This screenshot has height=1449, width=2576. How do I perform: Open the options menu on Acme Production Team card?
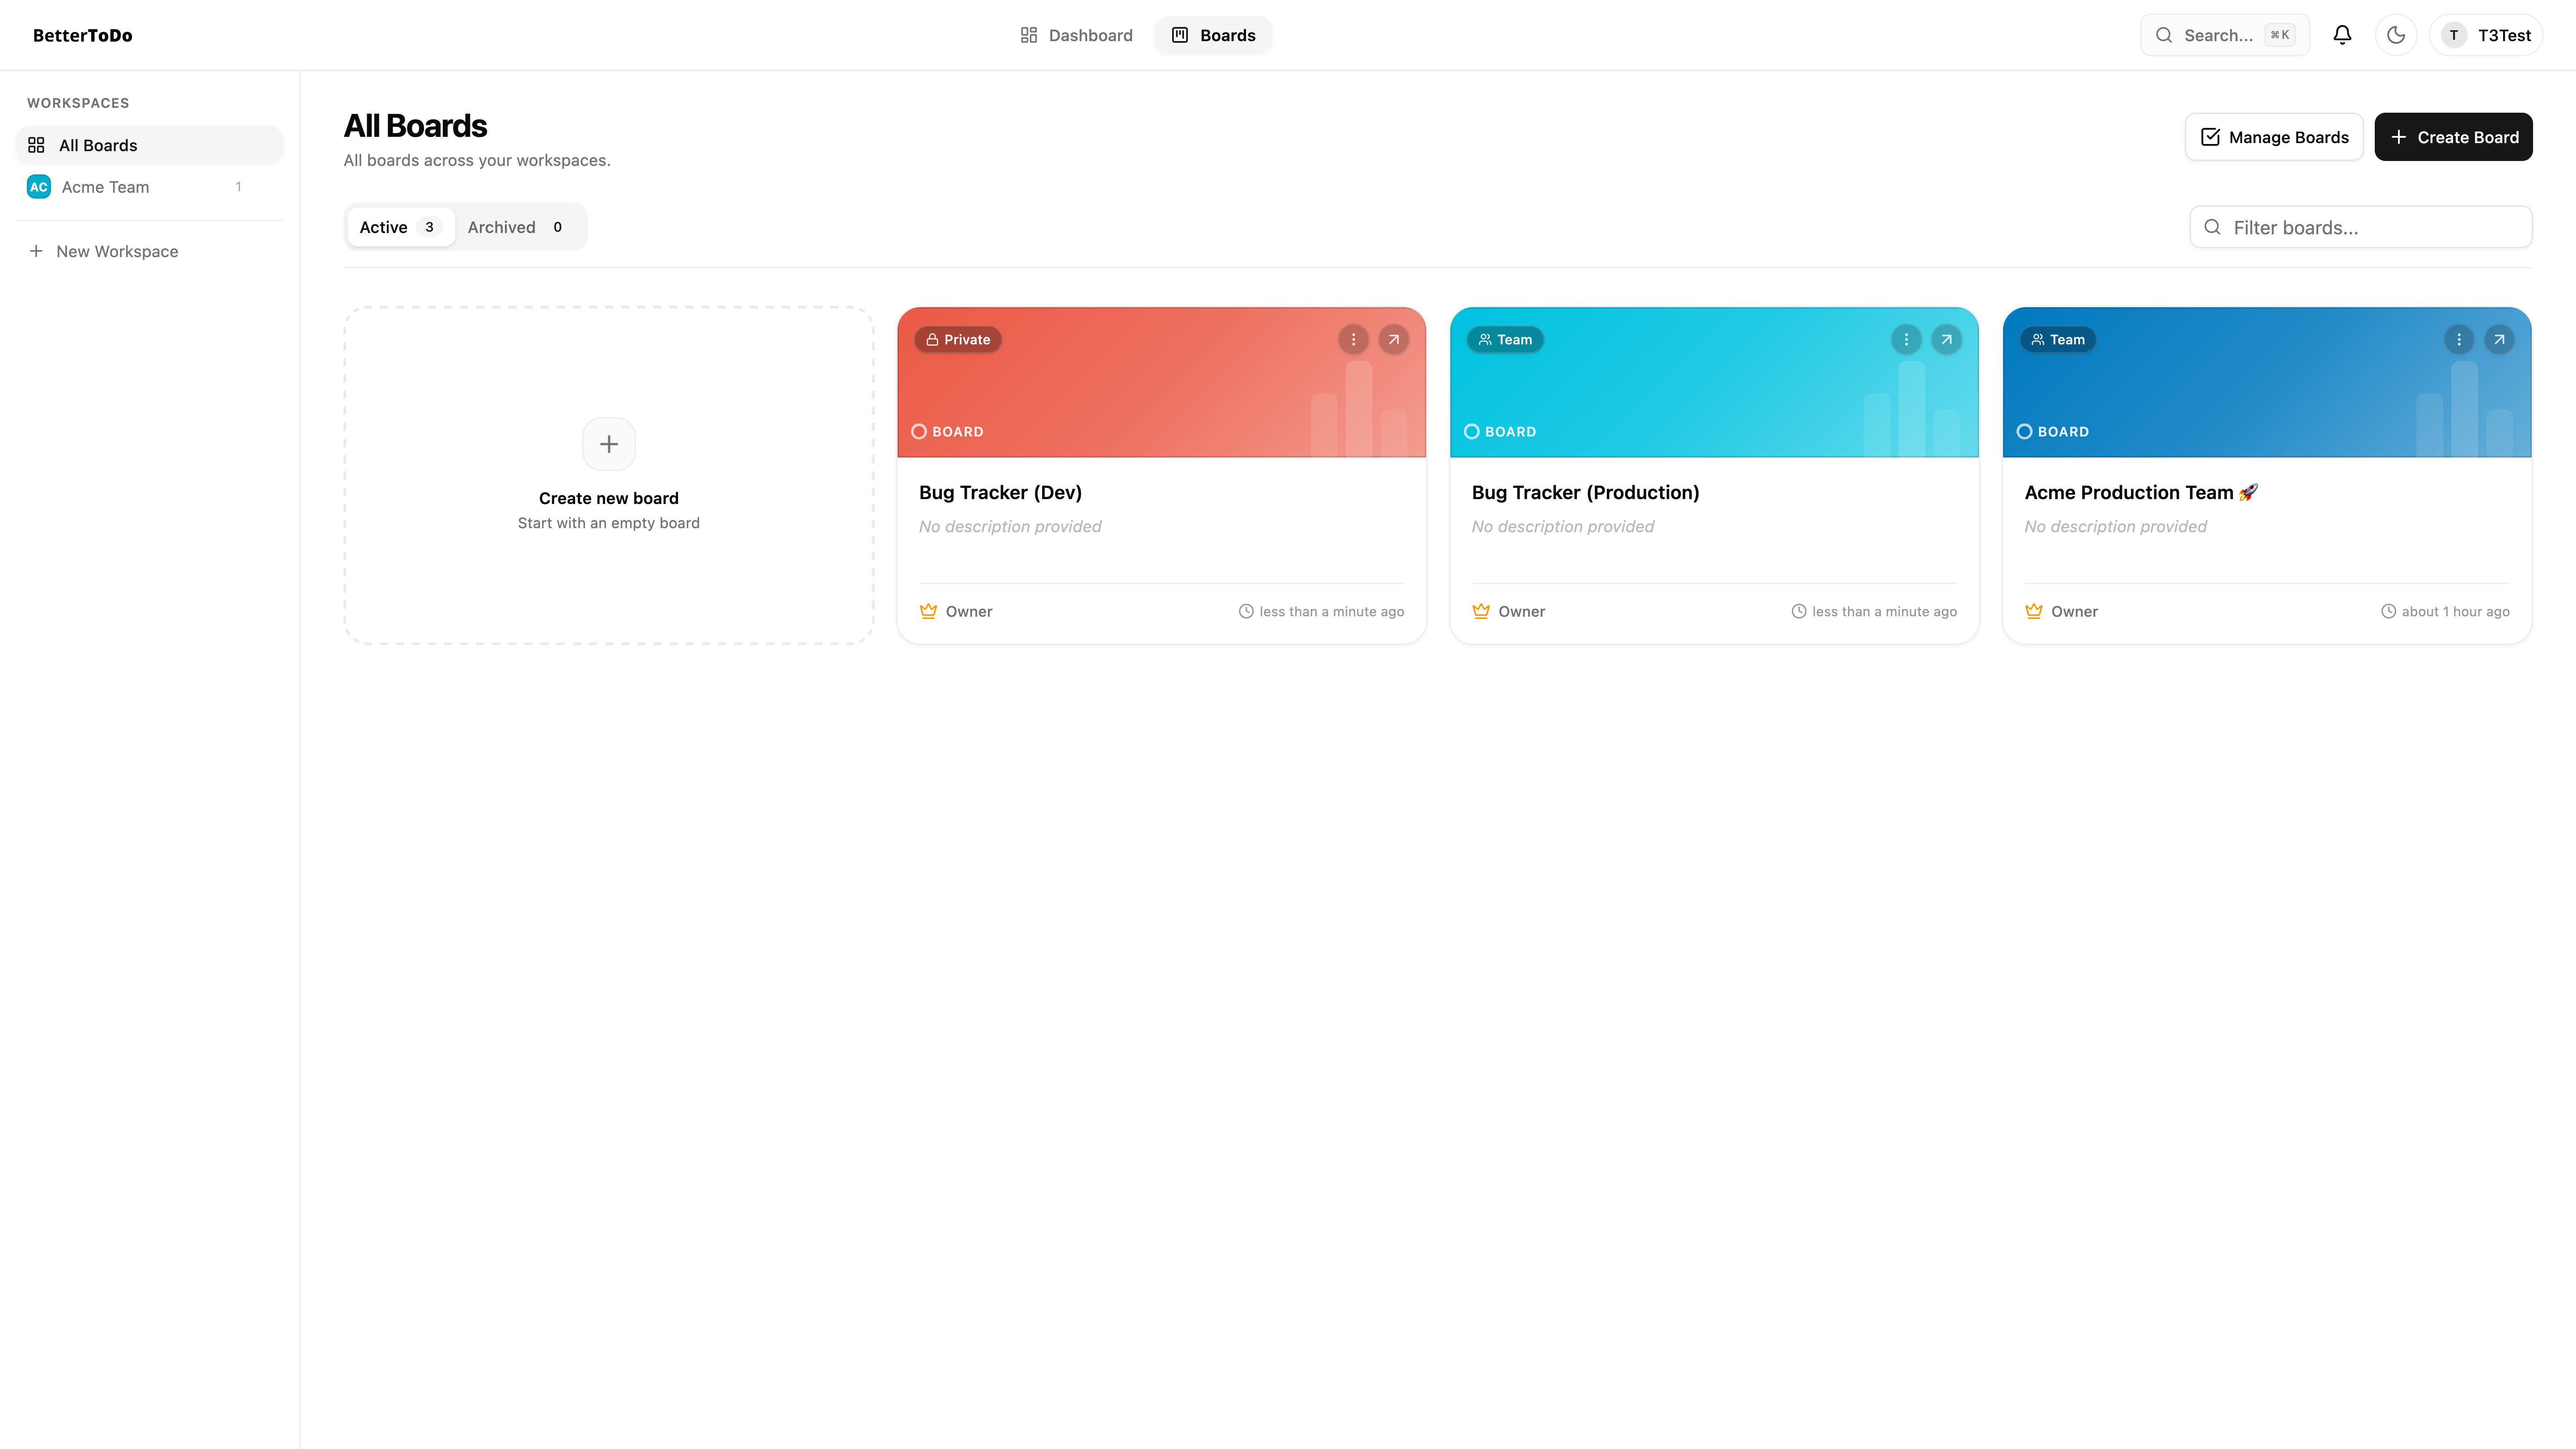pyautogui.click(x=2459, y=340)
